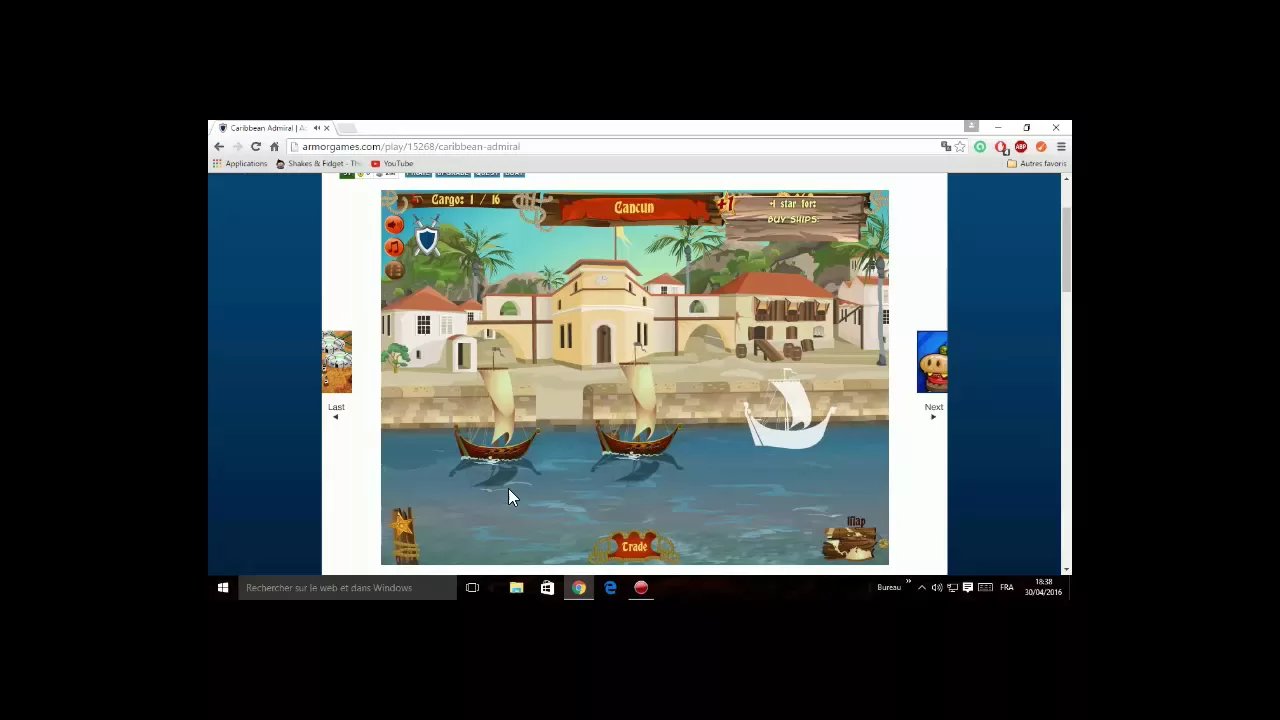Image resolution: width=1280 pixels, height=720 pixels.
Task: Go to the browser home page
Action: (x=274, y=146)
